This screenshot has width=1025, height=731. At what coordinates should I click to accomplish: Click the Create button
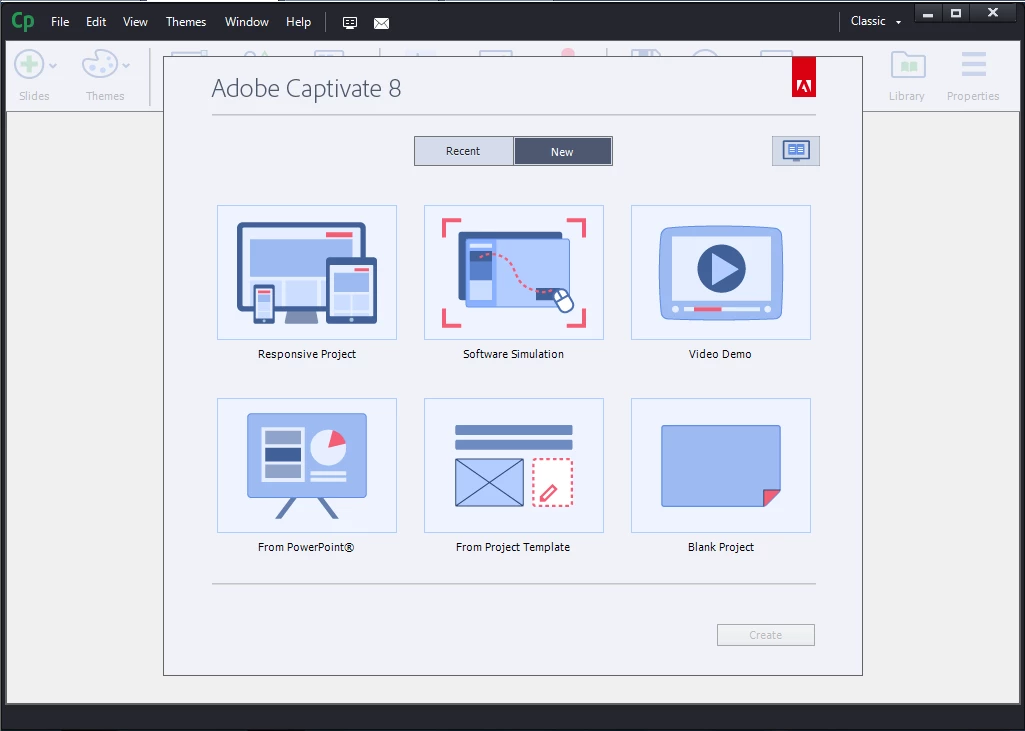(765, 635)
